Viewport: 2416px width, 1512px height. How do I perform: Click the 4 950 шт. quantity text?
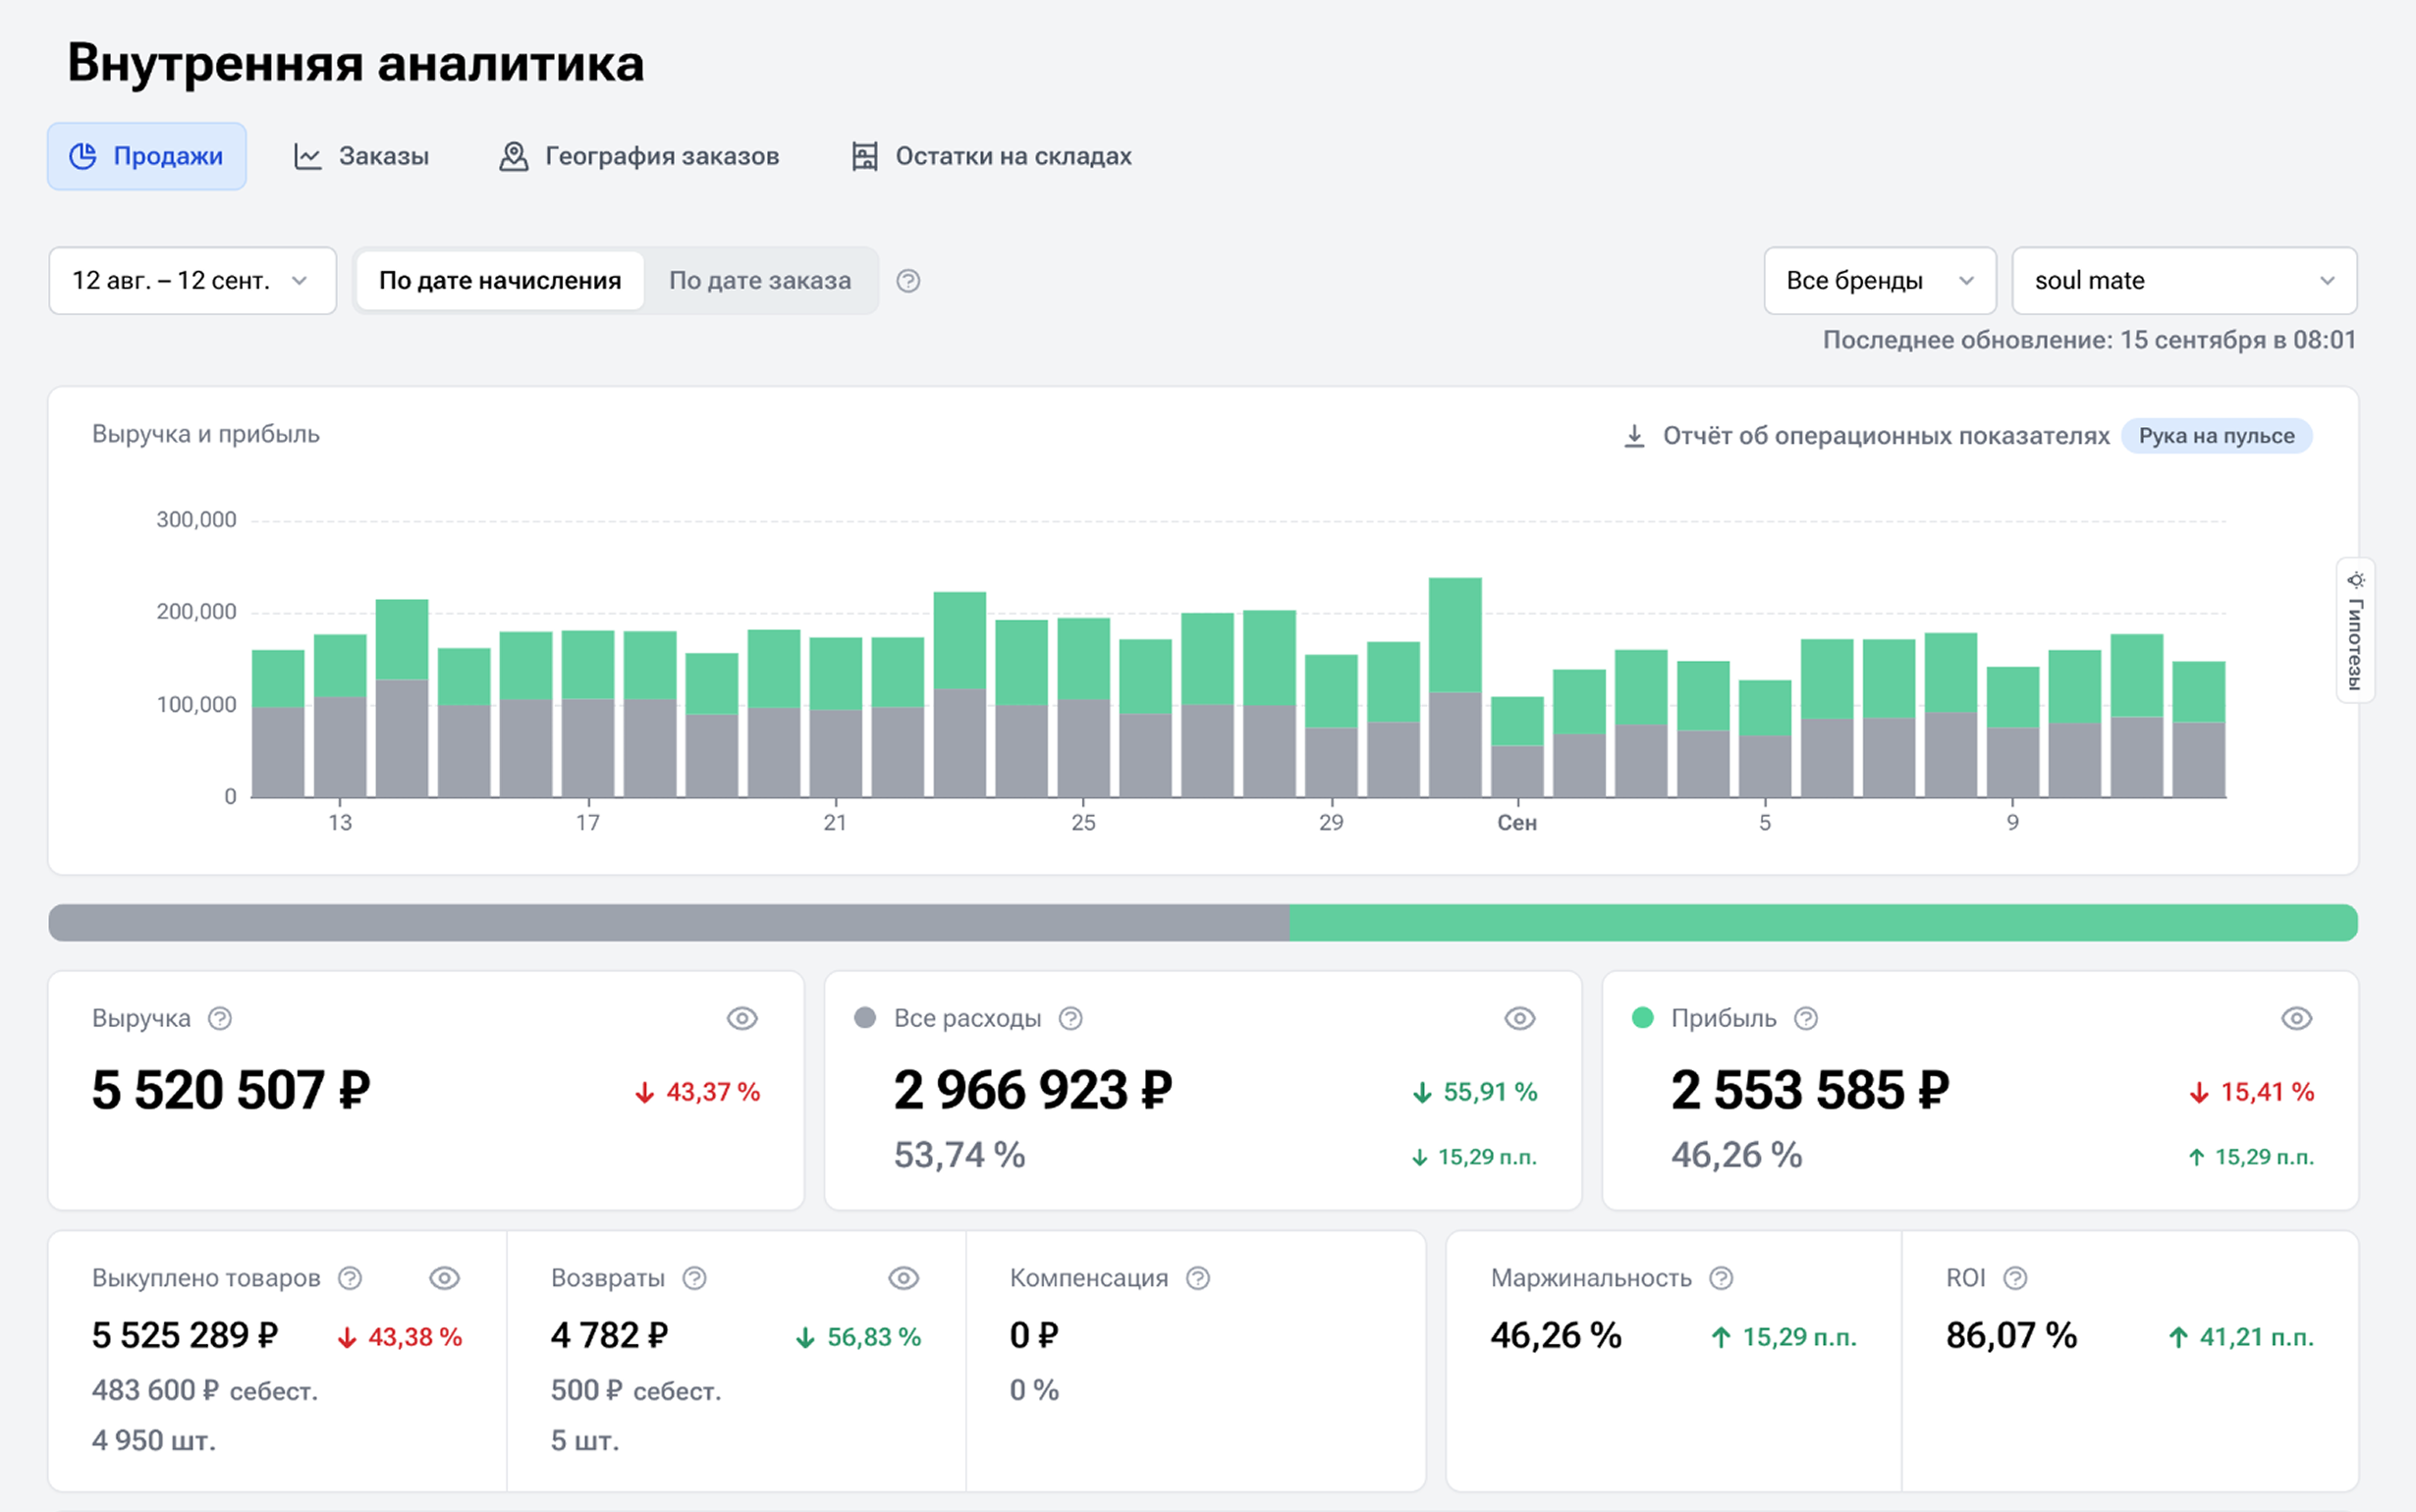click(154, 1441)
